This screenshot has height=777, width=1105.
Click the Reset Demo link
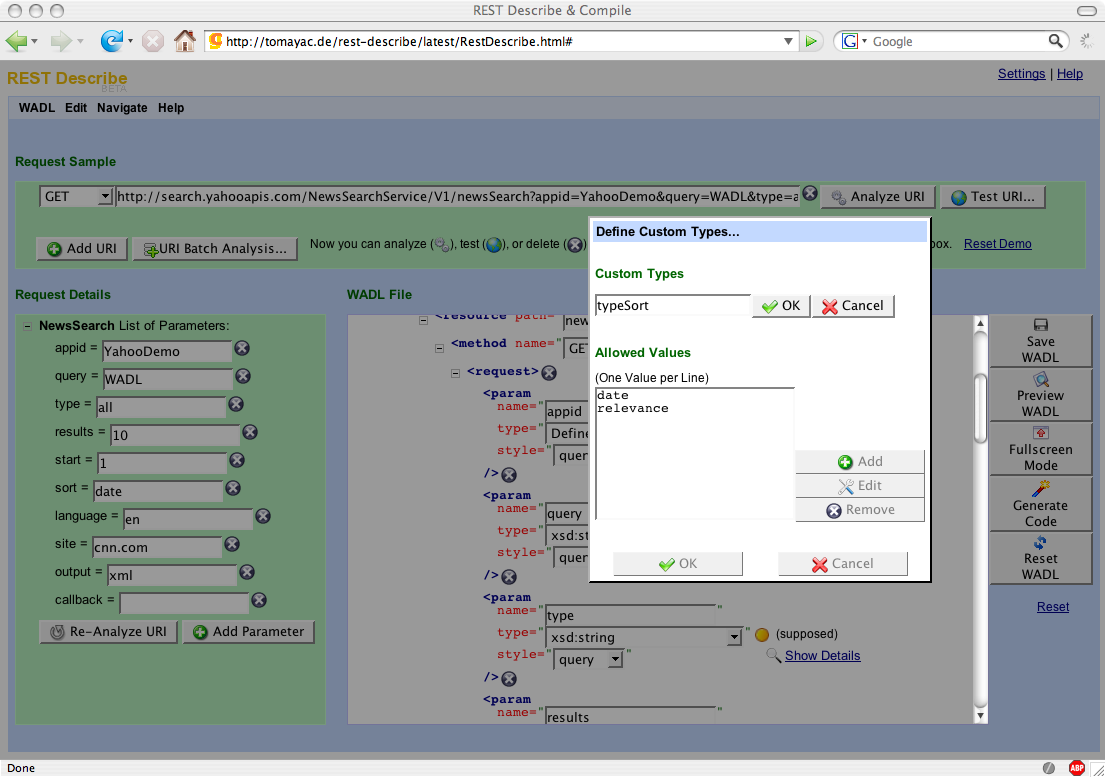(997, 244)
